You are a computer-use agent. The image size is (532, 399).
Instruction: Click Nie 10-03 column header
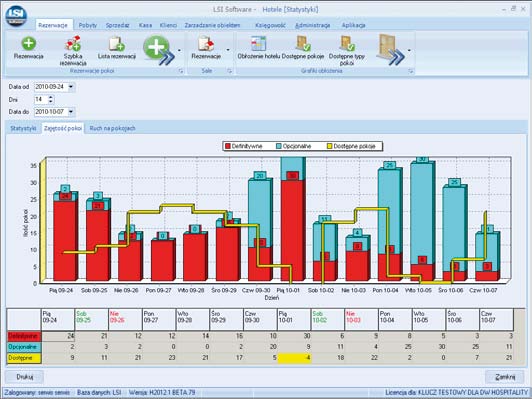click(x=361, y=320)
